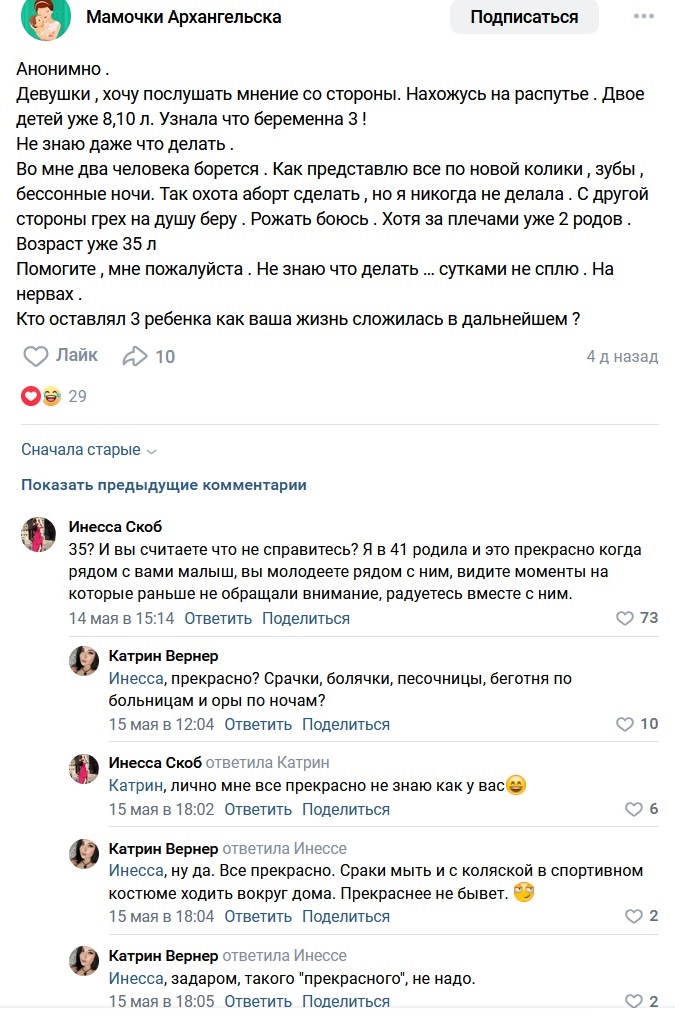Like Инесса Скоб's comment with 73 likes
This screenshot has height=1015, width=675.
click(625, 618)
